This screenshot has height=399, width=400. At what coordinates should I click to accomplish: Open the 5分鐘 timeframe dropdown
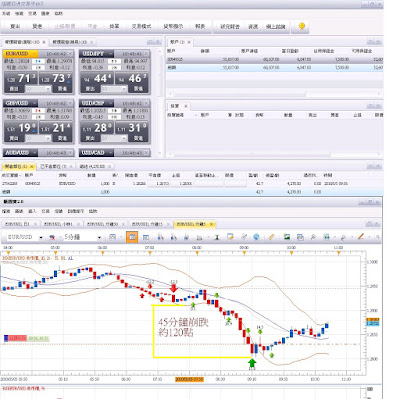point(99,237)
